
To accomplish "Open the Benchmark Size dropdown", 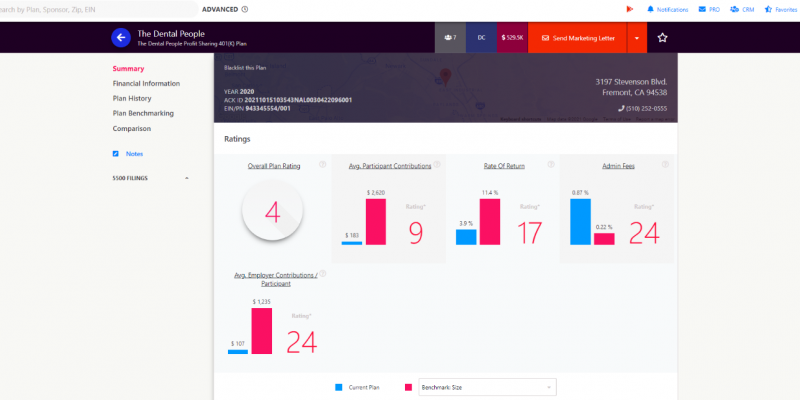I will 486,387.
